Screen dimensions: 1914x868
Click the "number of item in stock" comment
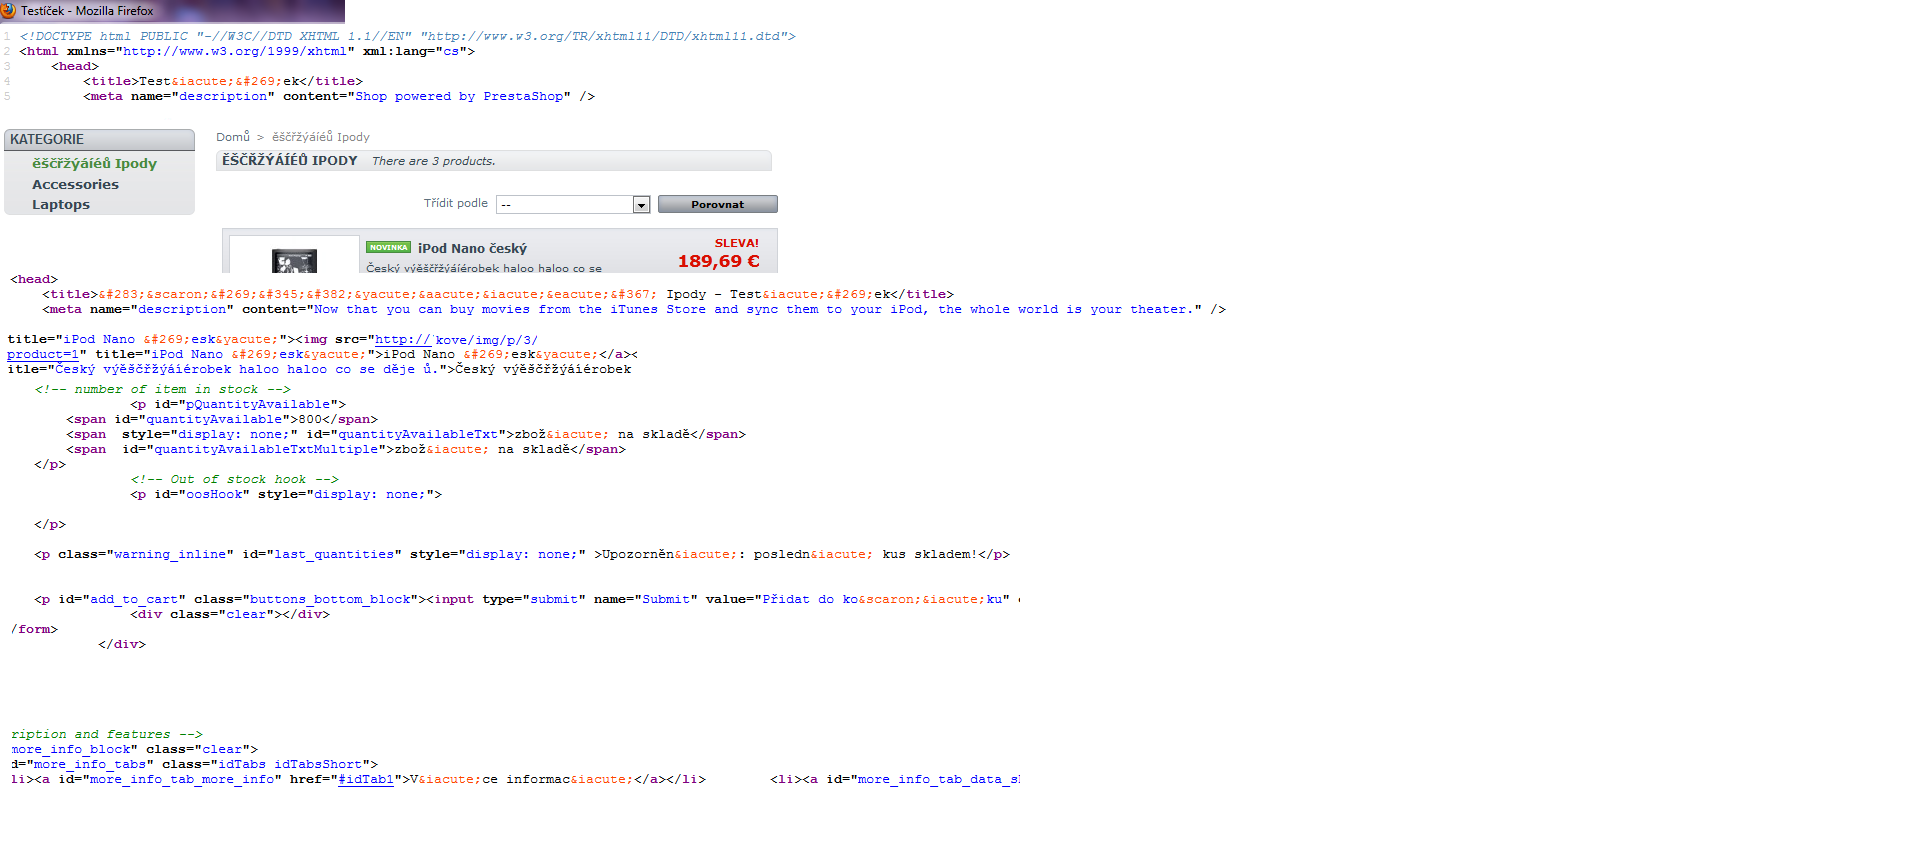[163, 389]
